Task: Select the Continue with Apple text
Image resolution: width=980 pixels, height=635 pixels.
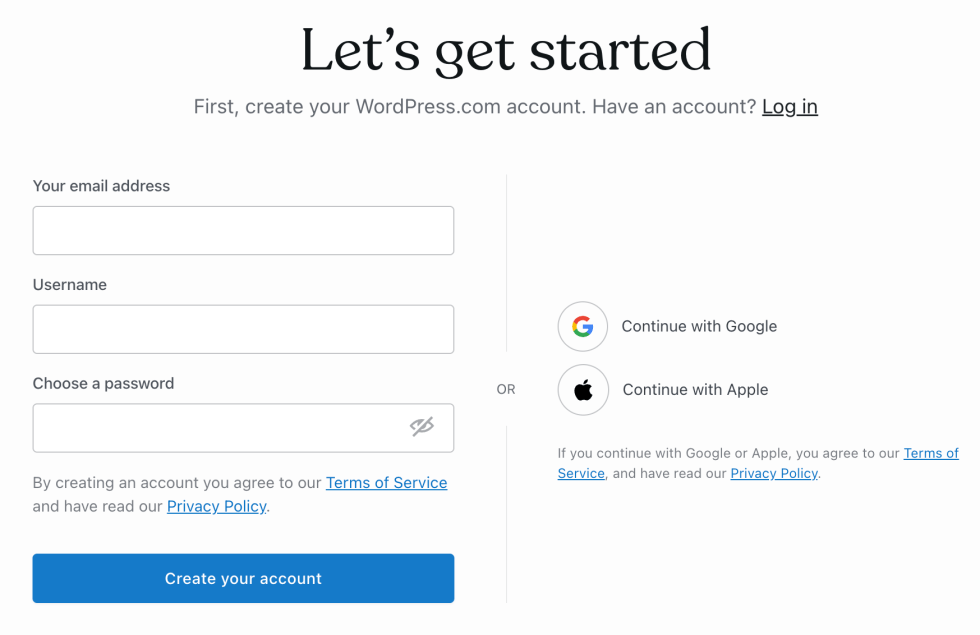Action: point(695,390)
